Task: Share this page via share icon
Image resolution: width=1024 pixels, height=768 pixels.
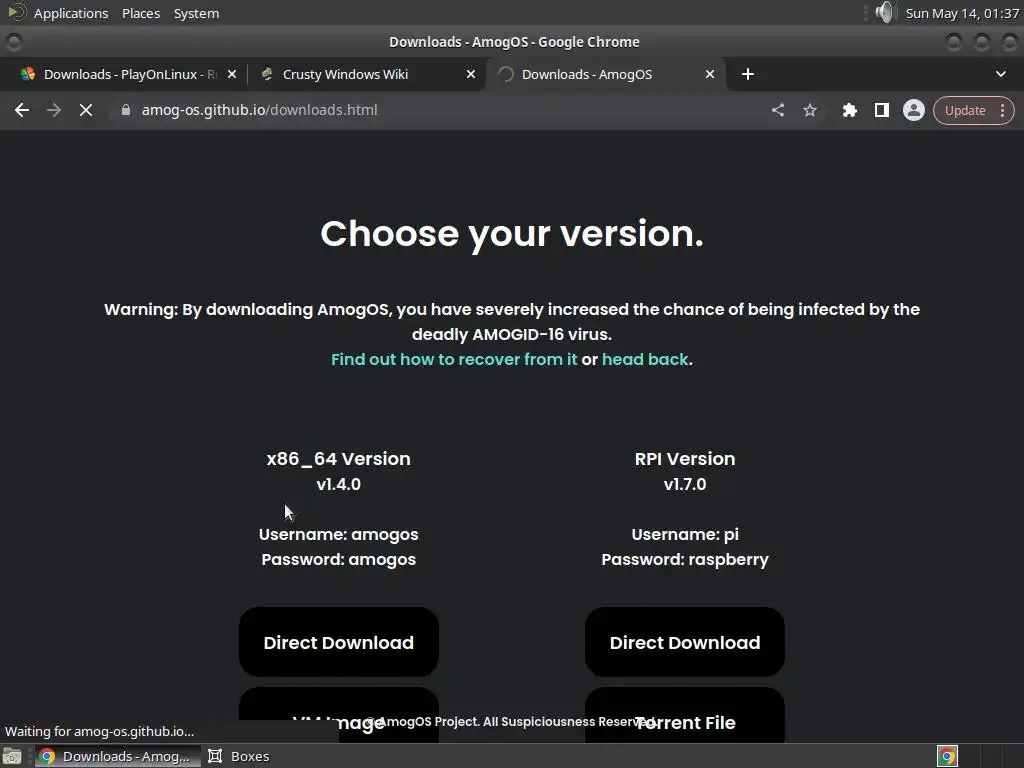Action: [x=778, y=110]
